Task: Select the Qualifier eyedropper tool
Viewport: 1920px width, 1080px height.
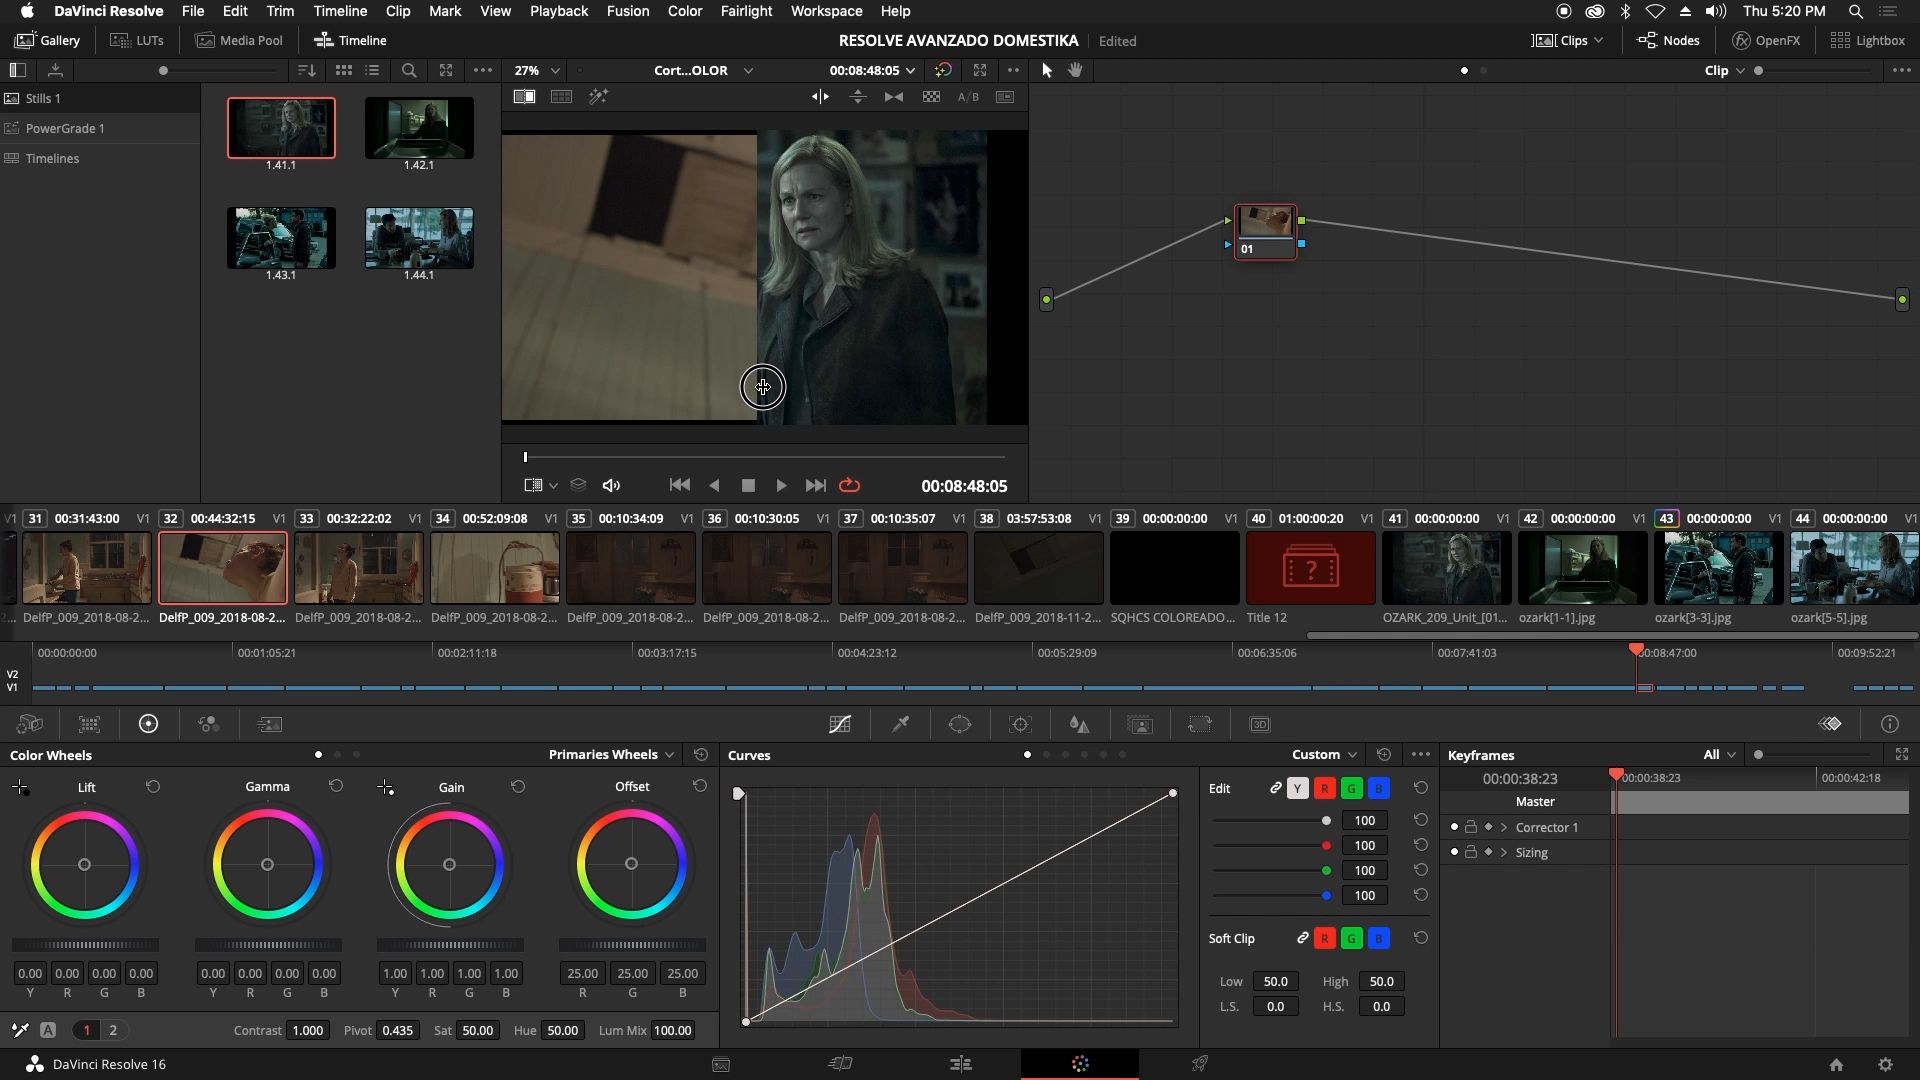Action: click(901, 724)
